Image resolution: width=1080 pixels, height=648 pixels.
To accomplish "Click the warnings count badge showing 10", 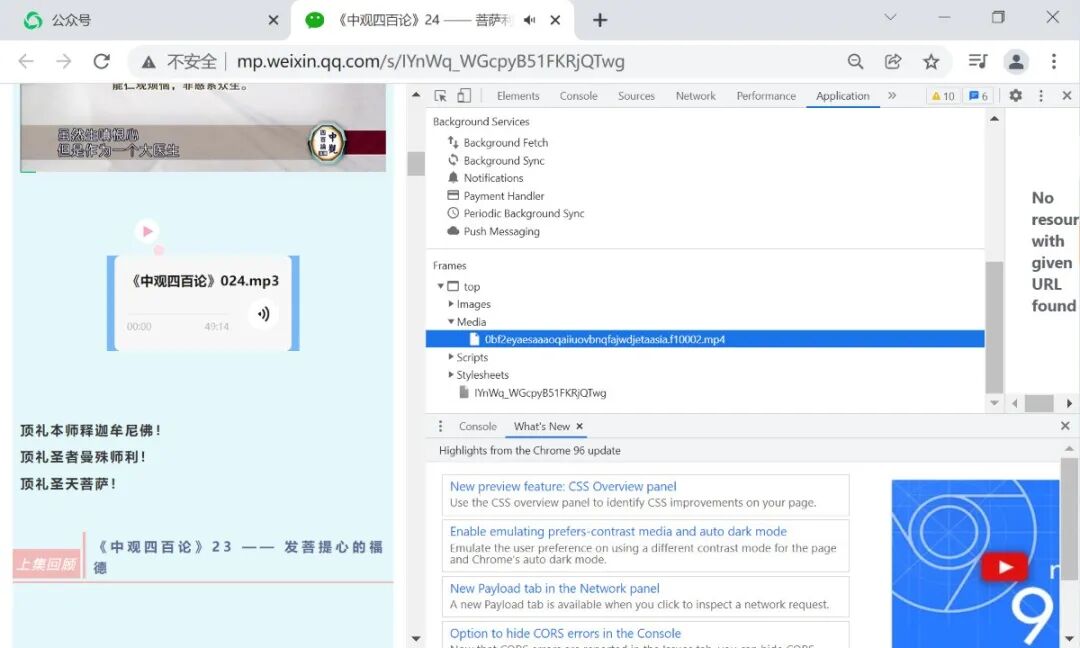I will pos(943,96).
